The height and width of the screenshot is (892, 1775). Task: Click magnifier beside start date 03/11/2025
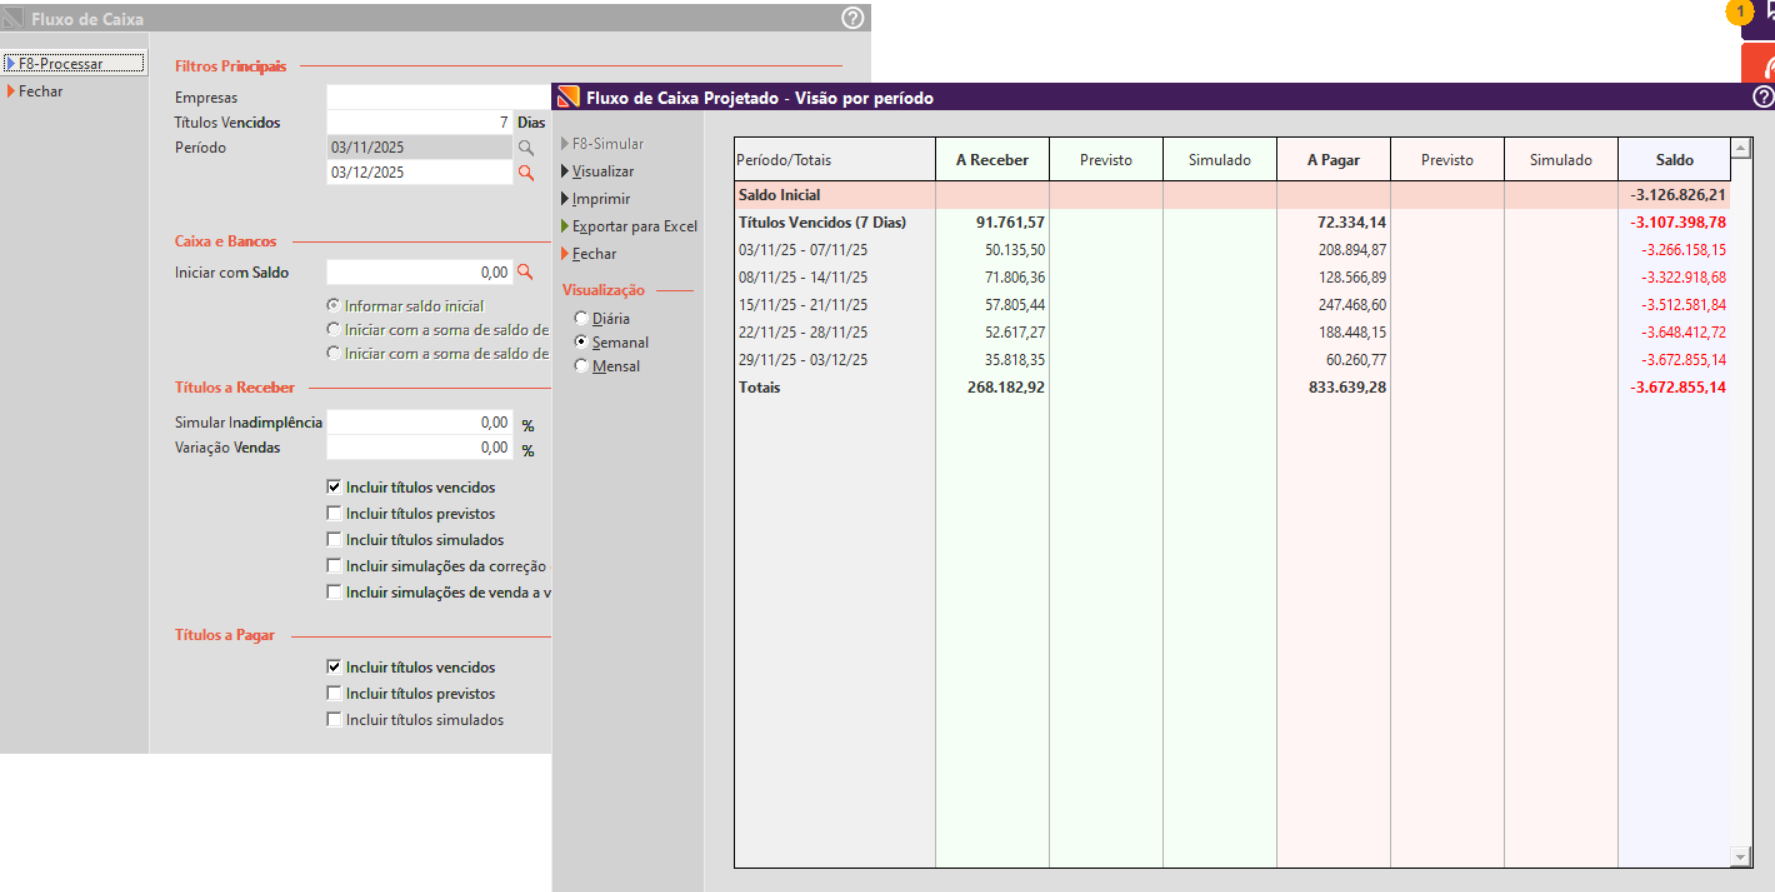pos(526,147)
